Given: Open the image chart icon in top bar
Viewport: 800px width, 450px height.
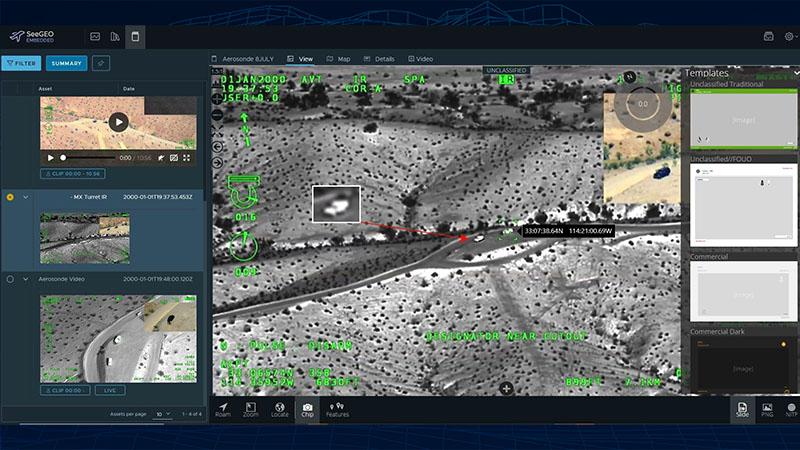Looking at the screenshot, I should click(x=95, y=37).
